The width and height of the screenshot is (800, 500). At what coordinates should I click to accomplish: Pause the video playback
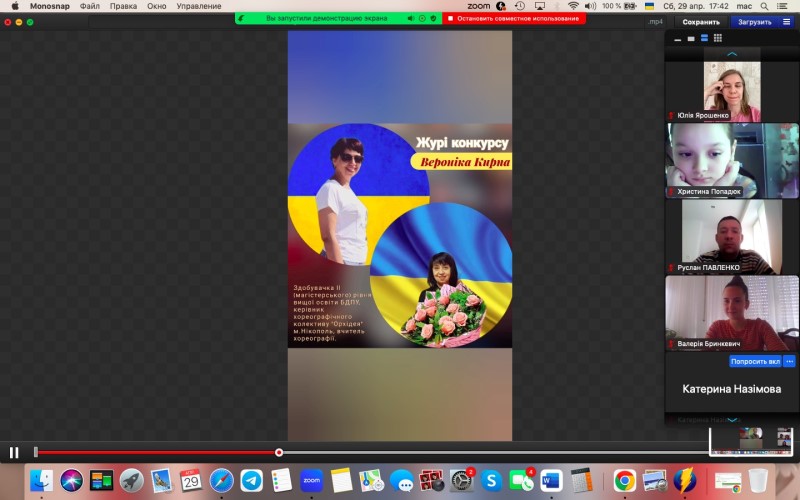14,453
